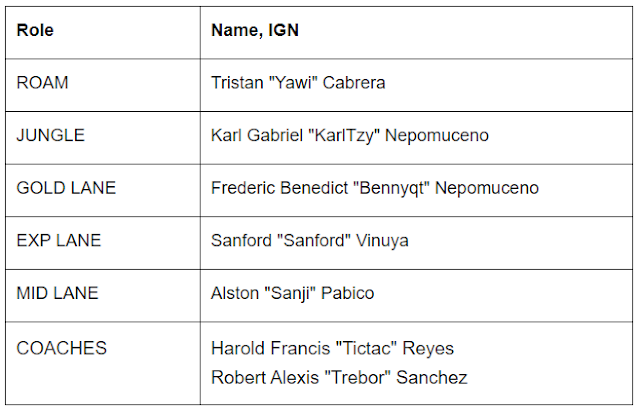The height and width of the screenshot is (414, 640).
Task: Click the MID LANE cell
Action: tap(103, 296)
